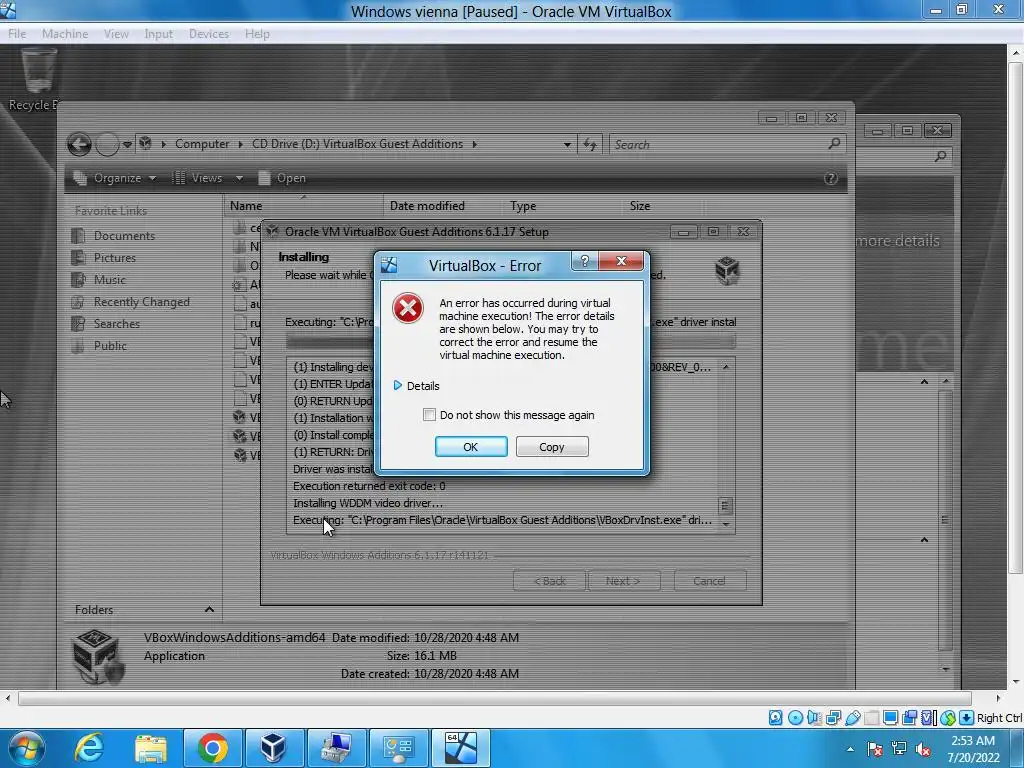
Task: Click the help question mark in error dialog
Action: click(584, 261)
